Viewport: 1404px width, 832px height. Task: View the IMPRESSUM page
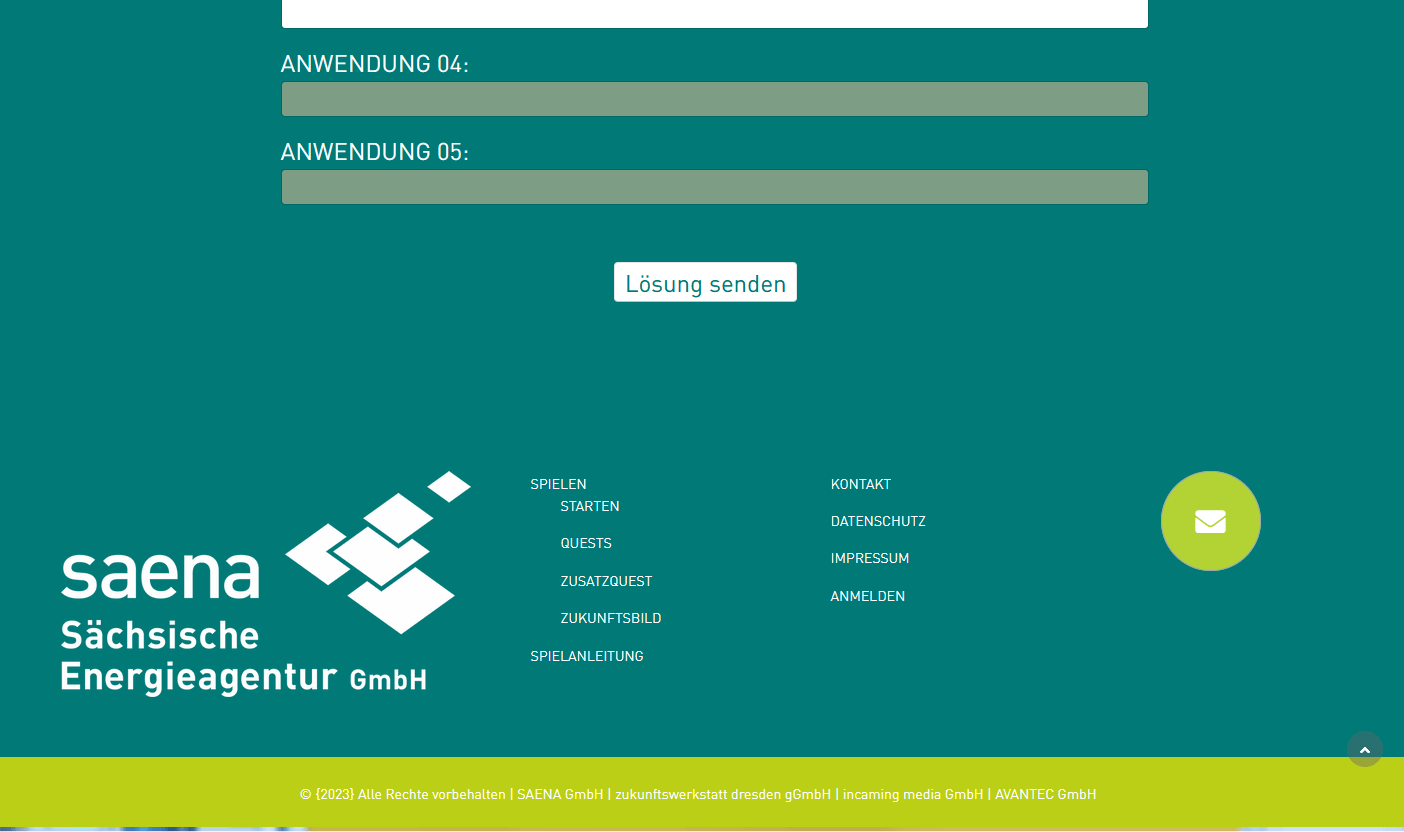click(x=869, y=558)
